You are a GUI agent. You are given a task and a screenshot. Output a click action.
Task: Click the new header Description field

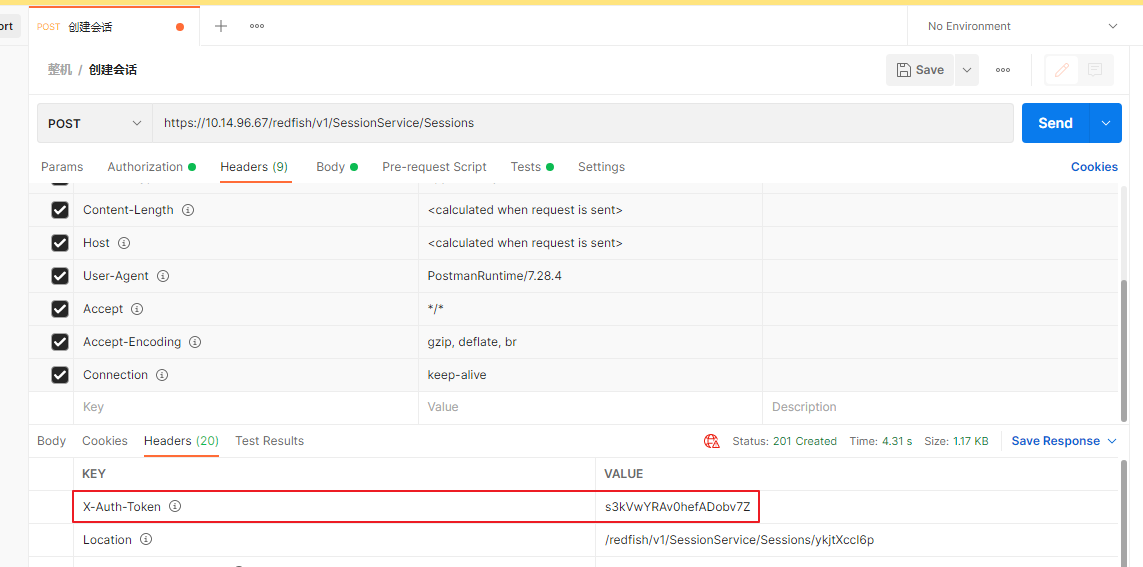coord(940,407)
